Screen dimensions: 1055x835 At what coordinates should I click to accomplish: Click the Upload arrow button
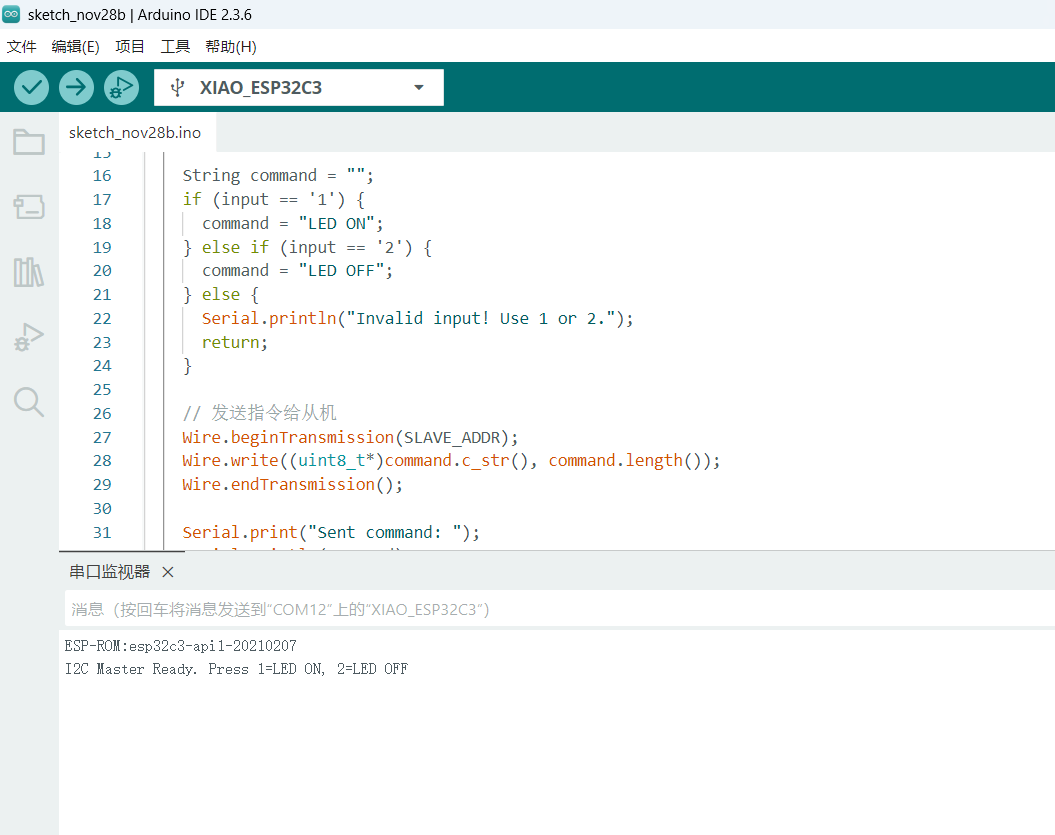tap(76, 87)
